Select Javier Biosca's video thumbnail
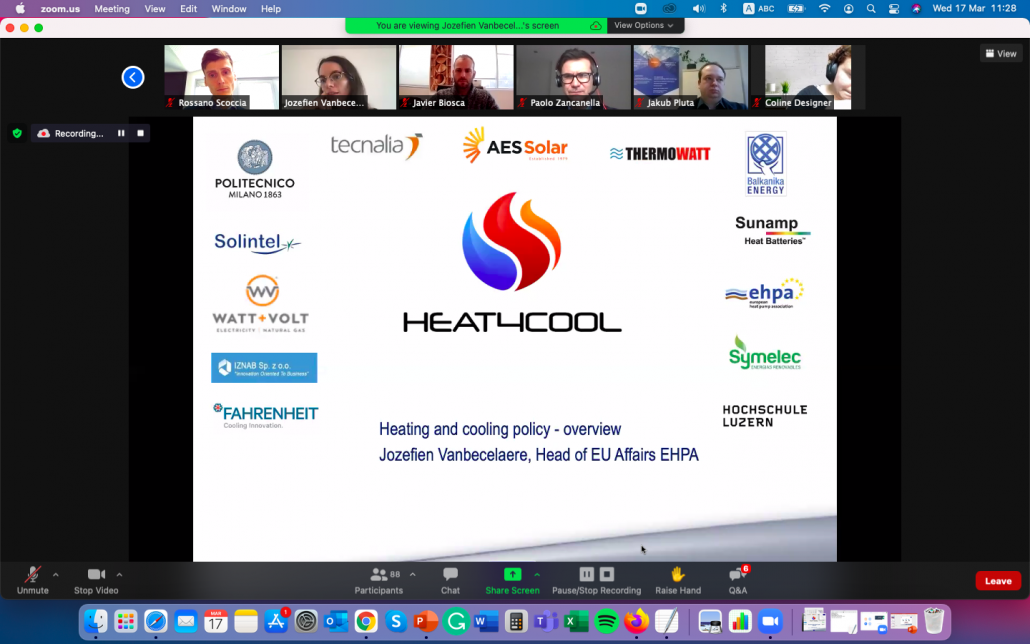This screenshot has height=644, width=1030. pyautogui.click(x=456, y=77)
